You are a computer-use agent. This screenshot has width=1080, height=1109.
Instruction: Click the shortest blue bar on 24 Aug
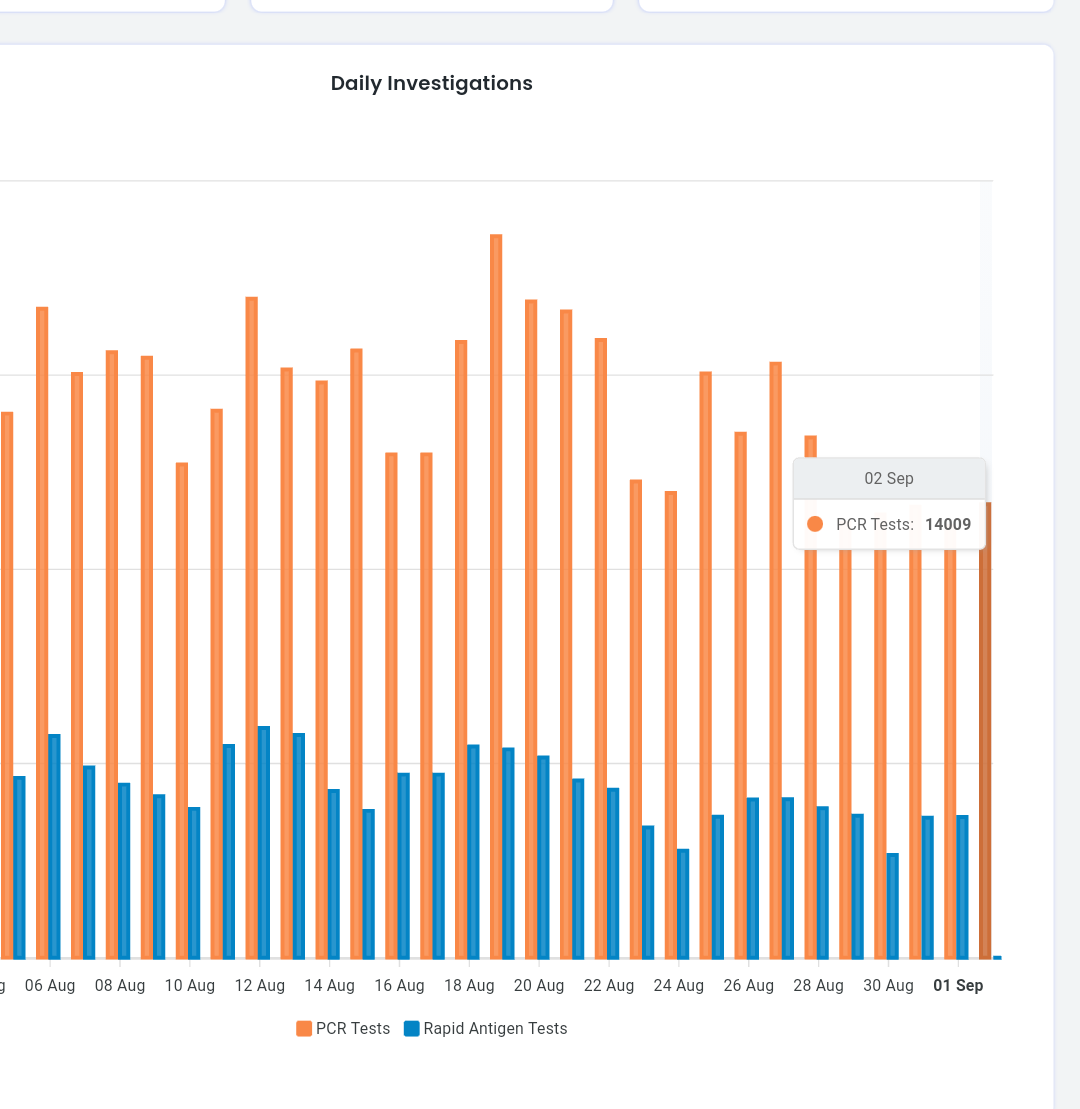tap(683, 904)
